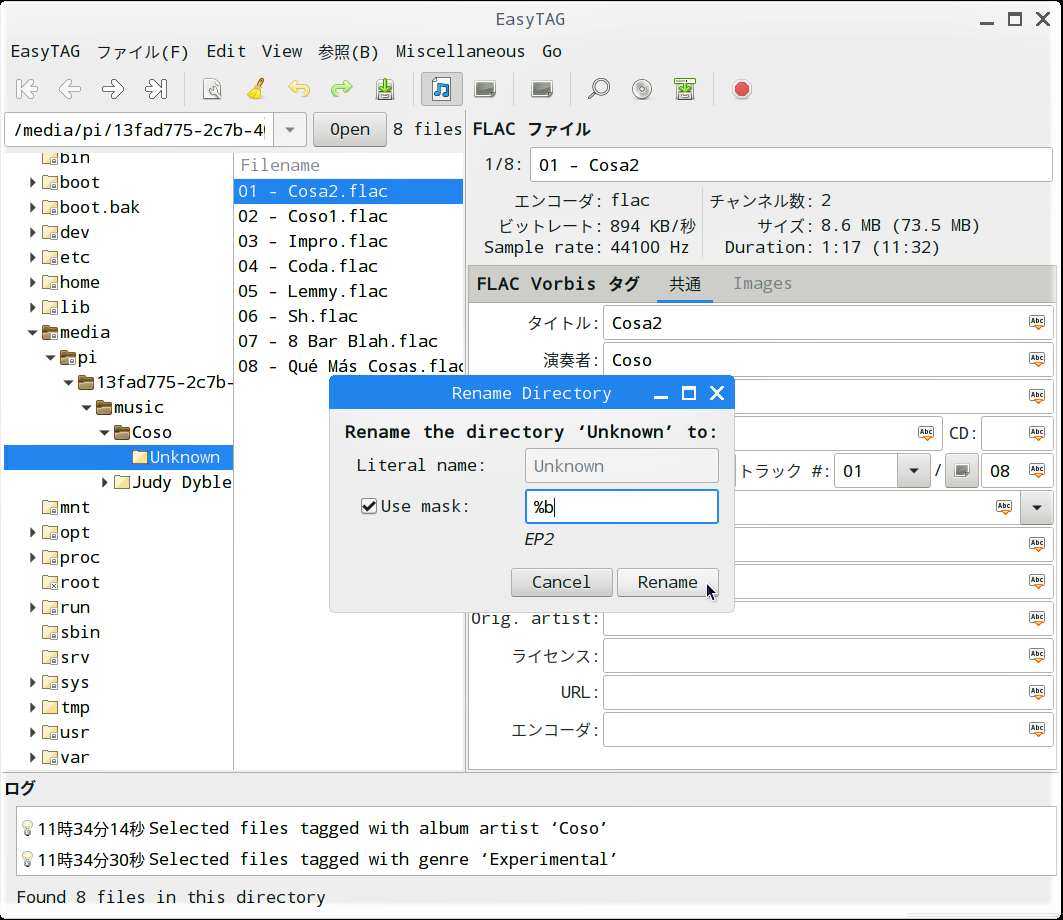Click Cancel in Rename Directory dialog

(x=561, y=582)
